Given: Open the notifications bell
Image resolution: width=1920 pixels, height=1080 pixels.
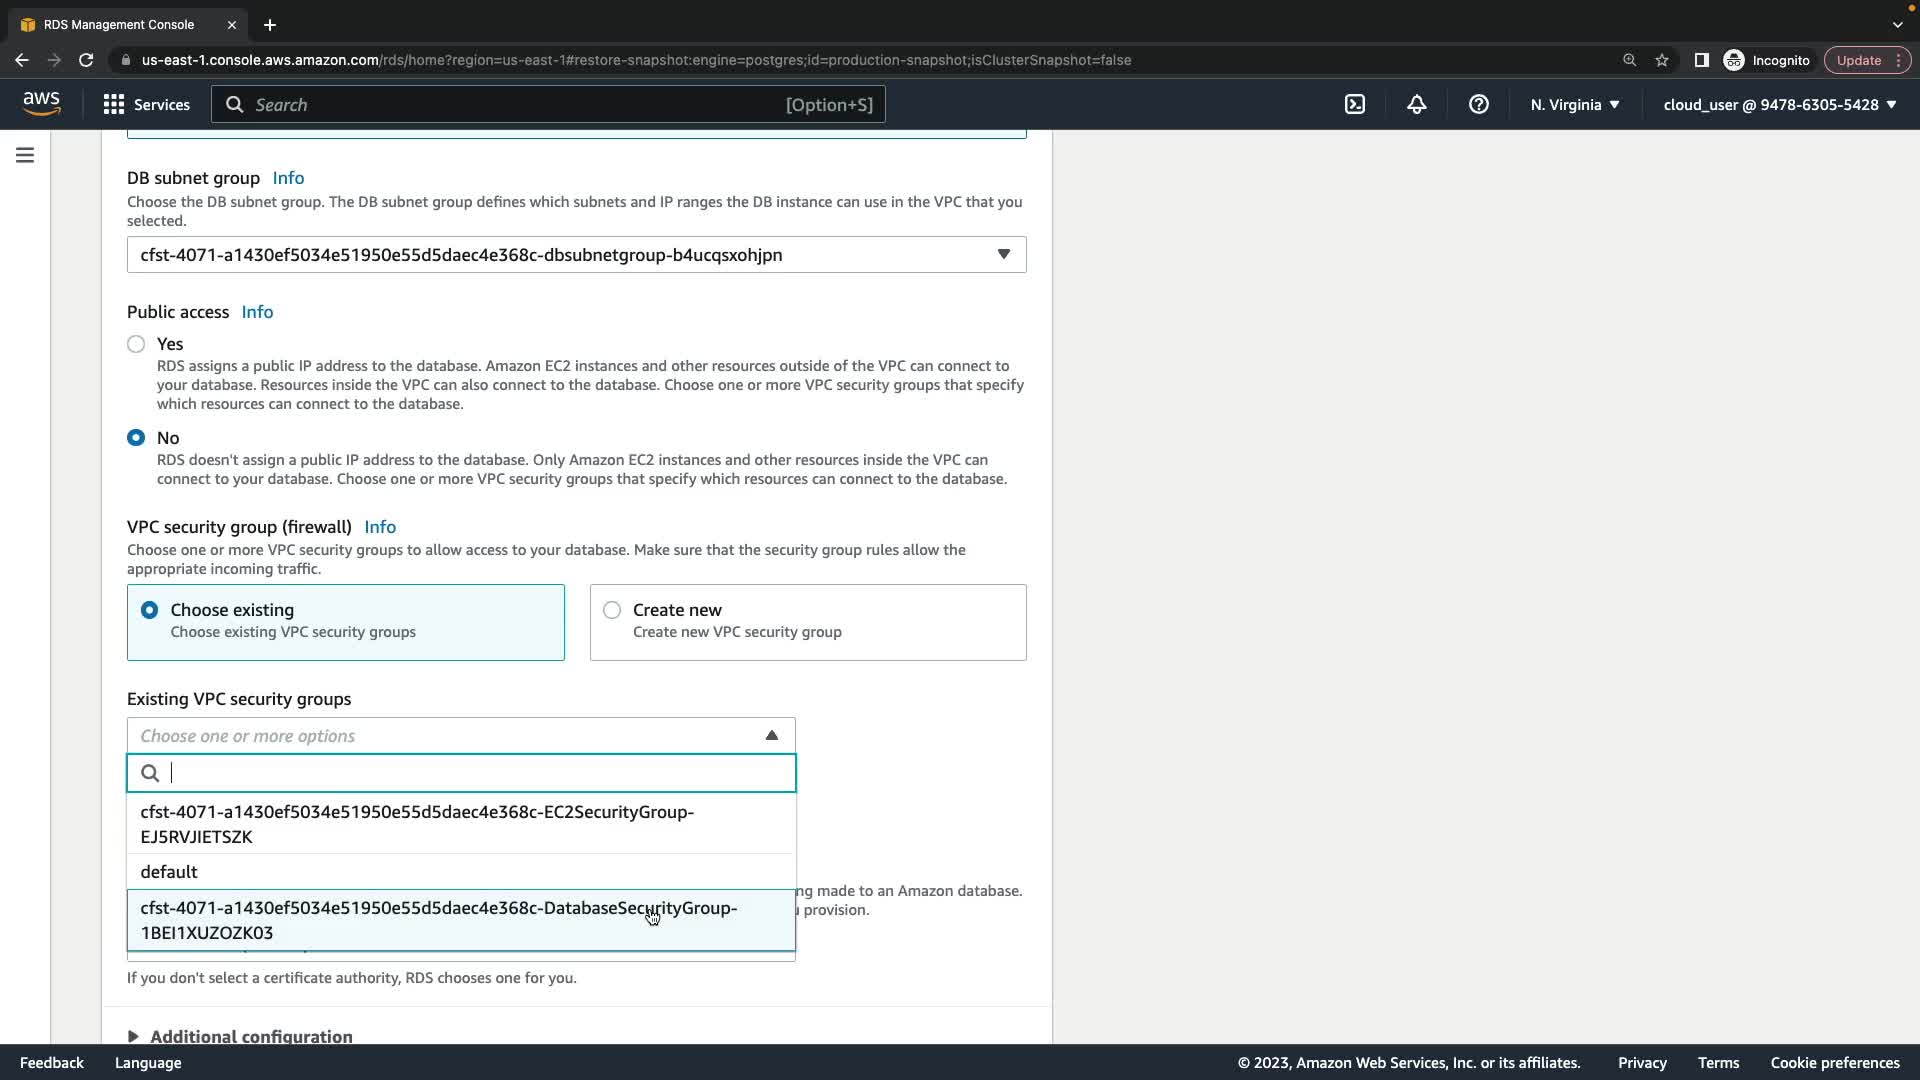Looking at the screenshot, I should [x=1417, y=104].
